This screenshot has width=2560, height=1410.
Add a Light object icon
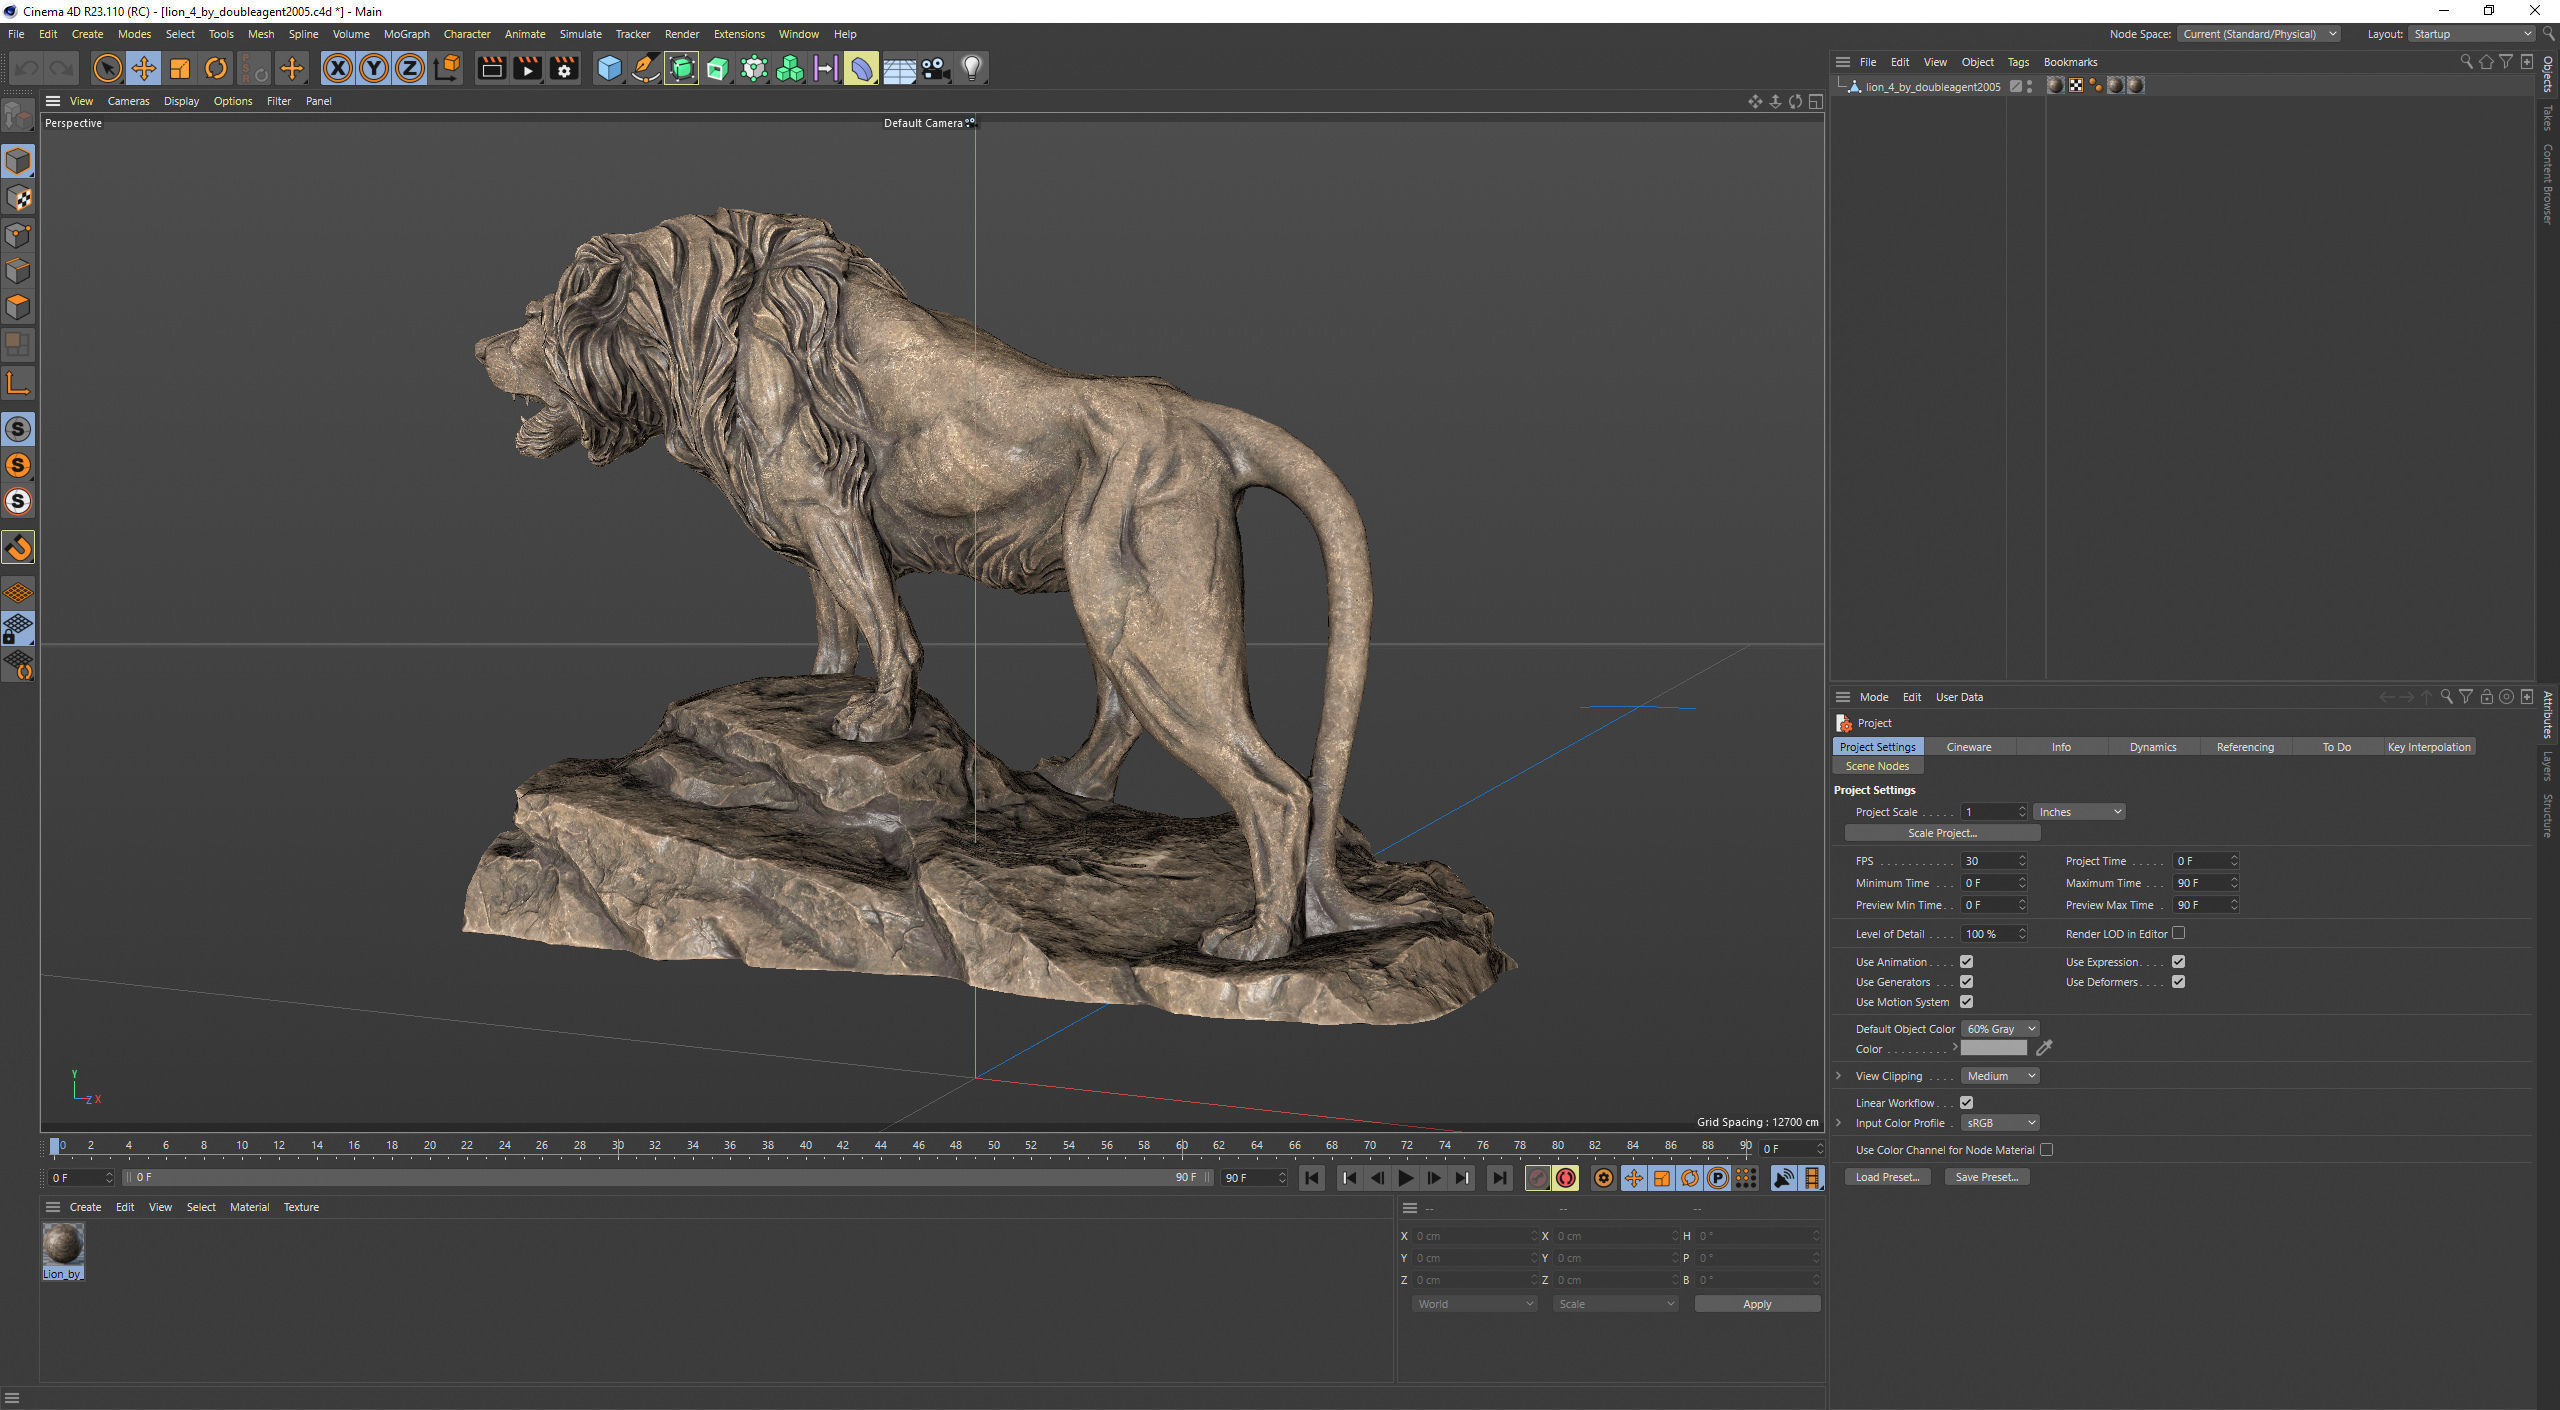click(971, 69)
